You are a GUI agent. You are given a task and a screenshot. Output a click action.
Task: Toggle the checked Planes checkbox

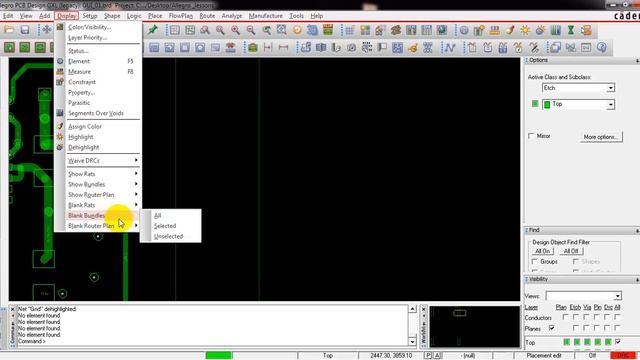coord(552,328)
